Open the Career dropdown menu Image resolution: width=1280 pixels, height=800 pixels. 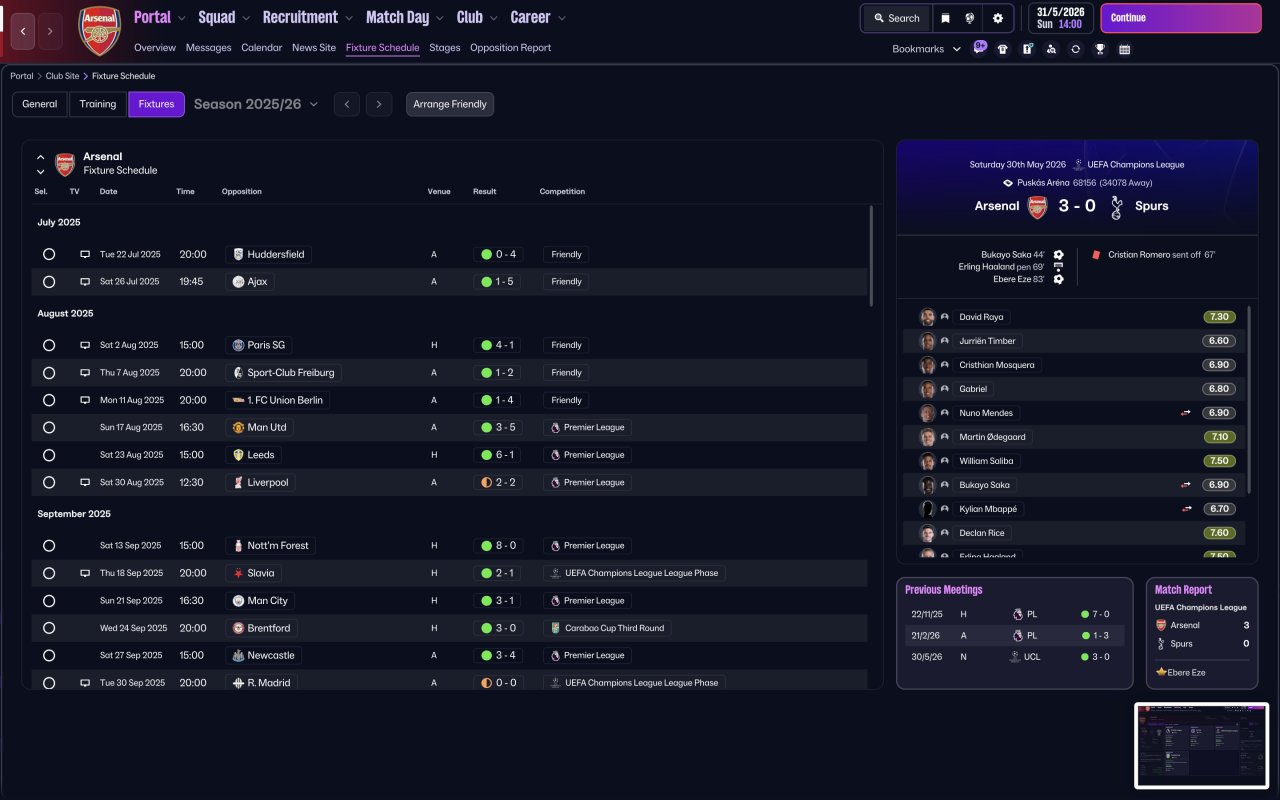click(x=538, y=17)
